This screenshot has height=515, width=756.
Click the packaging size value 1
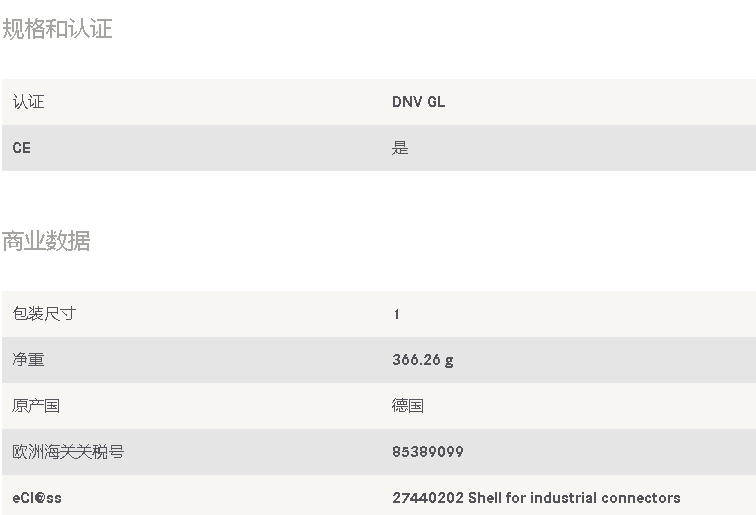coord(396,314)
